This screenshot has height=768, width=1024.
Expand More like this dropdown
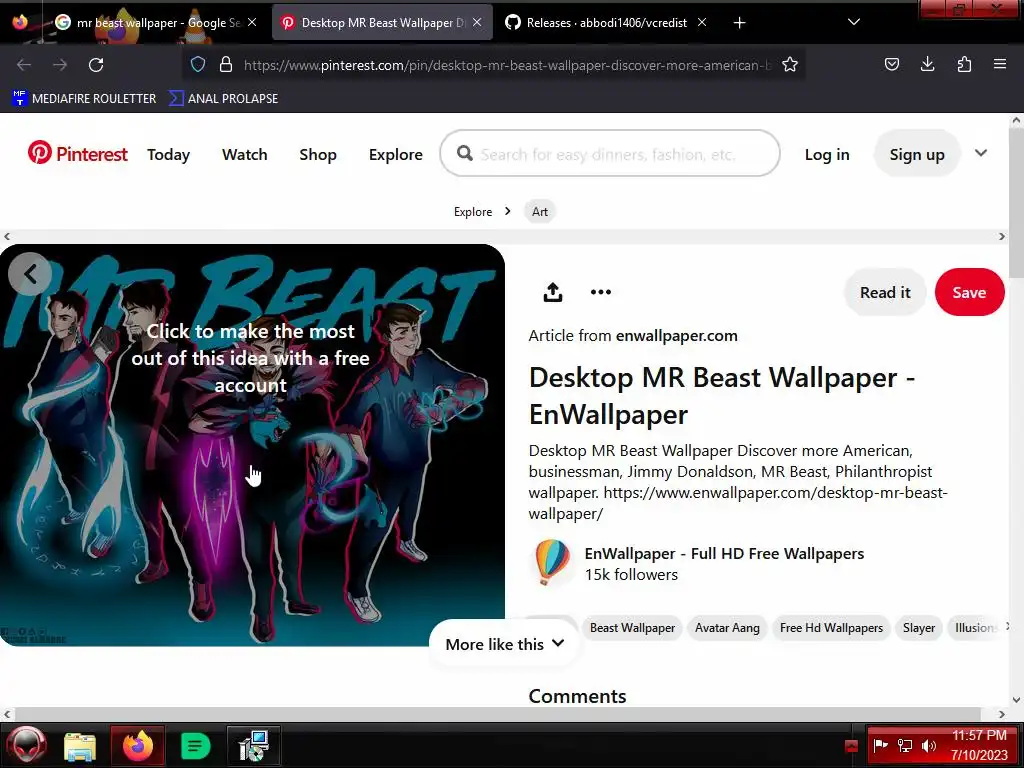[x=504, y=644]
